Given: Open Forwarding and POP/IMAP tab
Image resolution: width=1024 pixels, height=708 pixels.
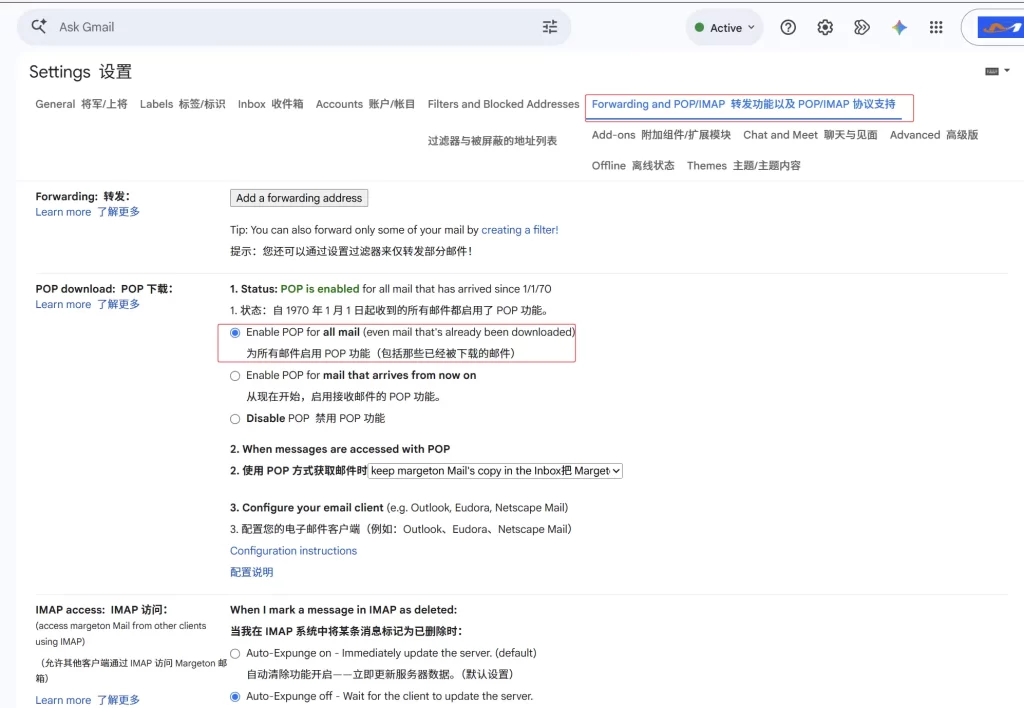Looking at the screenshot, I should pyautogui.click(x=743, y=104).
